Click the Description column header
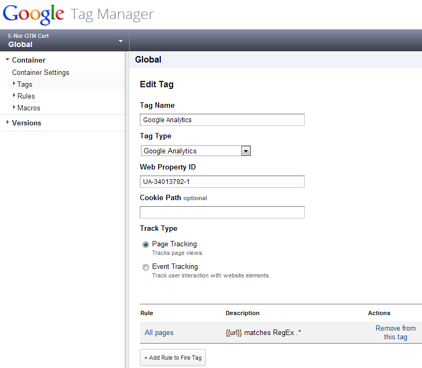422x368 pixels. [242, 313]
